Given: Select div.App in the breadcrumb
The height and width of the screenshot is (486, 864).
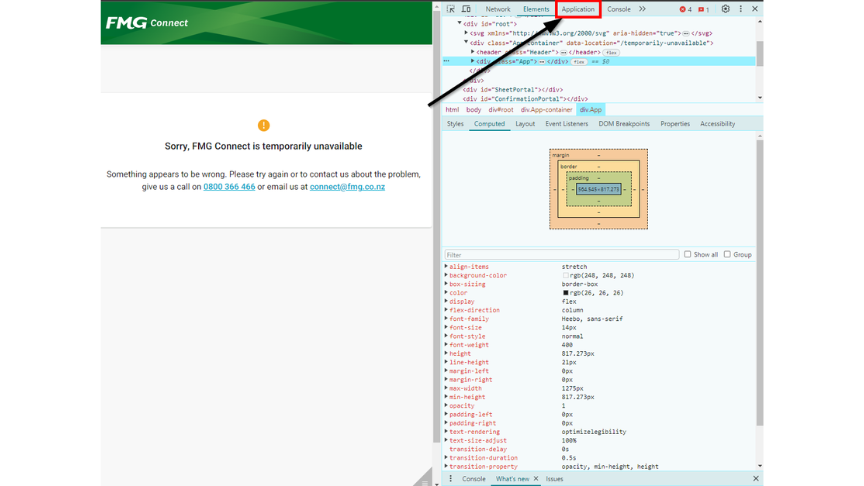Looking at the screenshot, I should [x=591, y=110].
